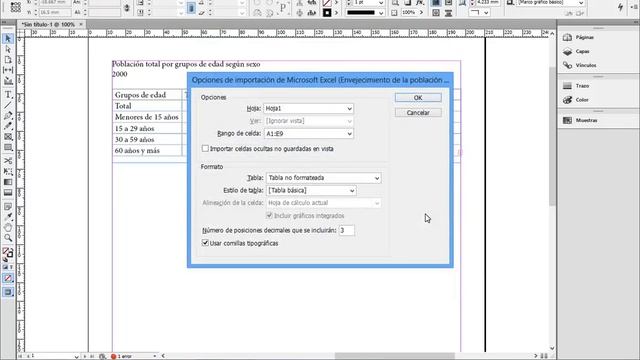Click the fill color swatch in toolbox

pyautogui.click(x=6, y=251)
